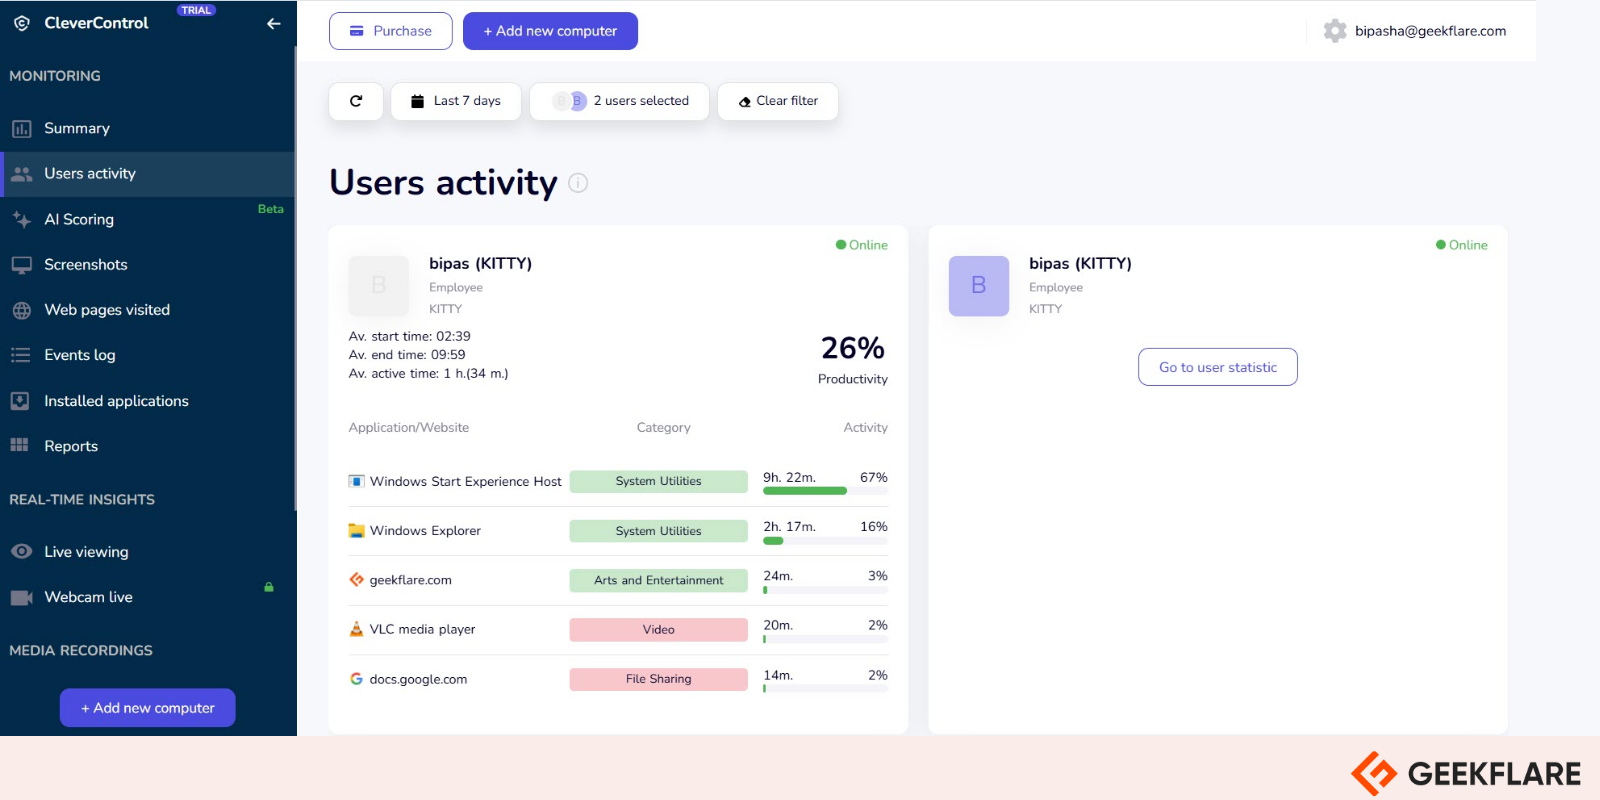Click 'VLC media player' row text
1600x800 pixels.
click(422, 629)
